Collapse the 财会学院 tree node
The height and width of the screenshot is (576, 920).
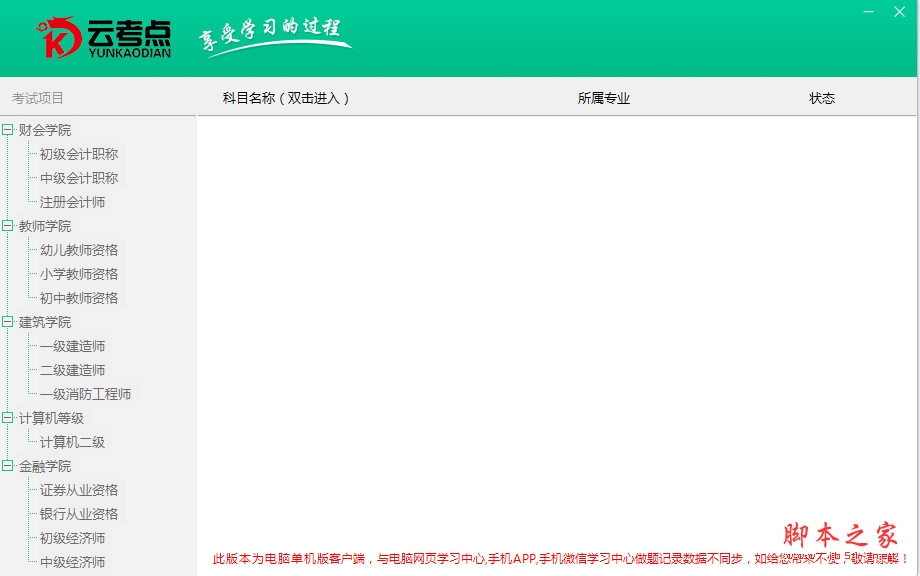(x=8, y=130)
